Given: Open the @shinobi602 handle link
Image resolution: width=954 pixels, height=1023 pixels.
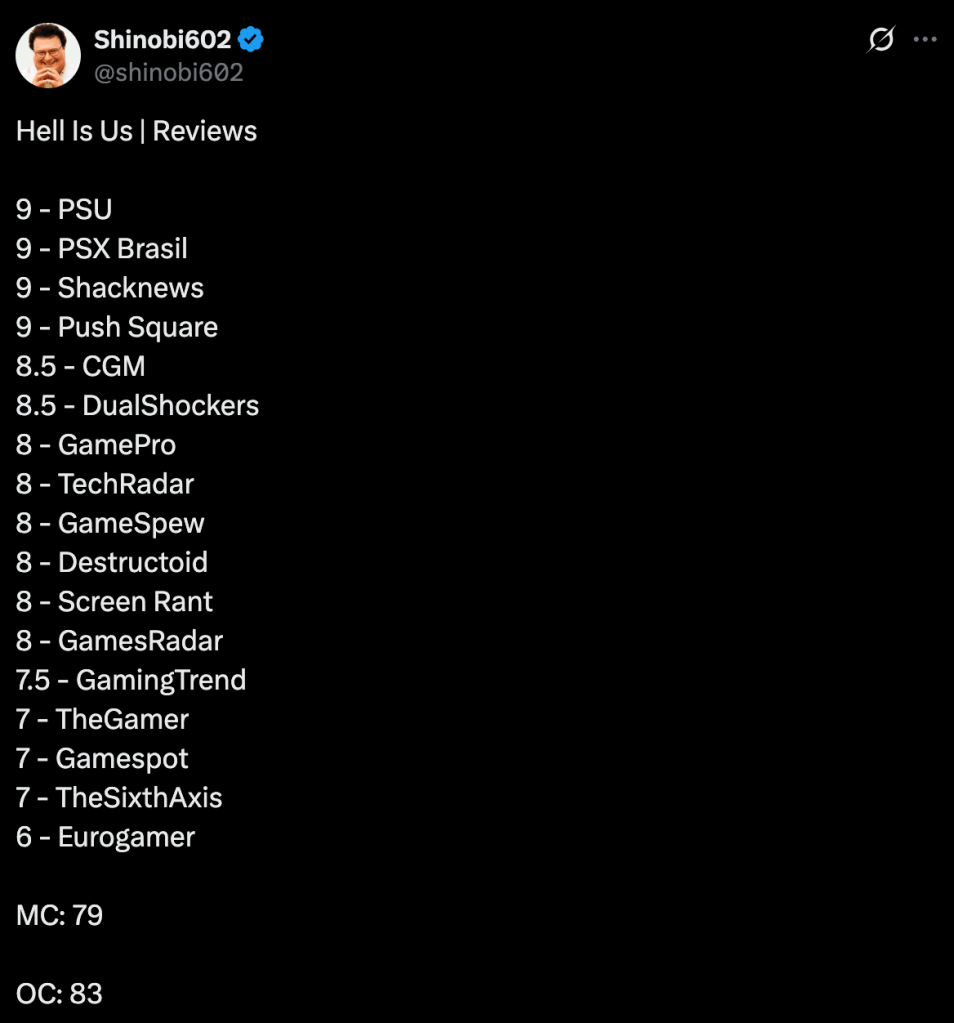Looking at the screenshot, I should [168, 73].
